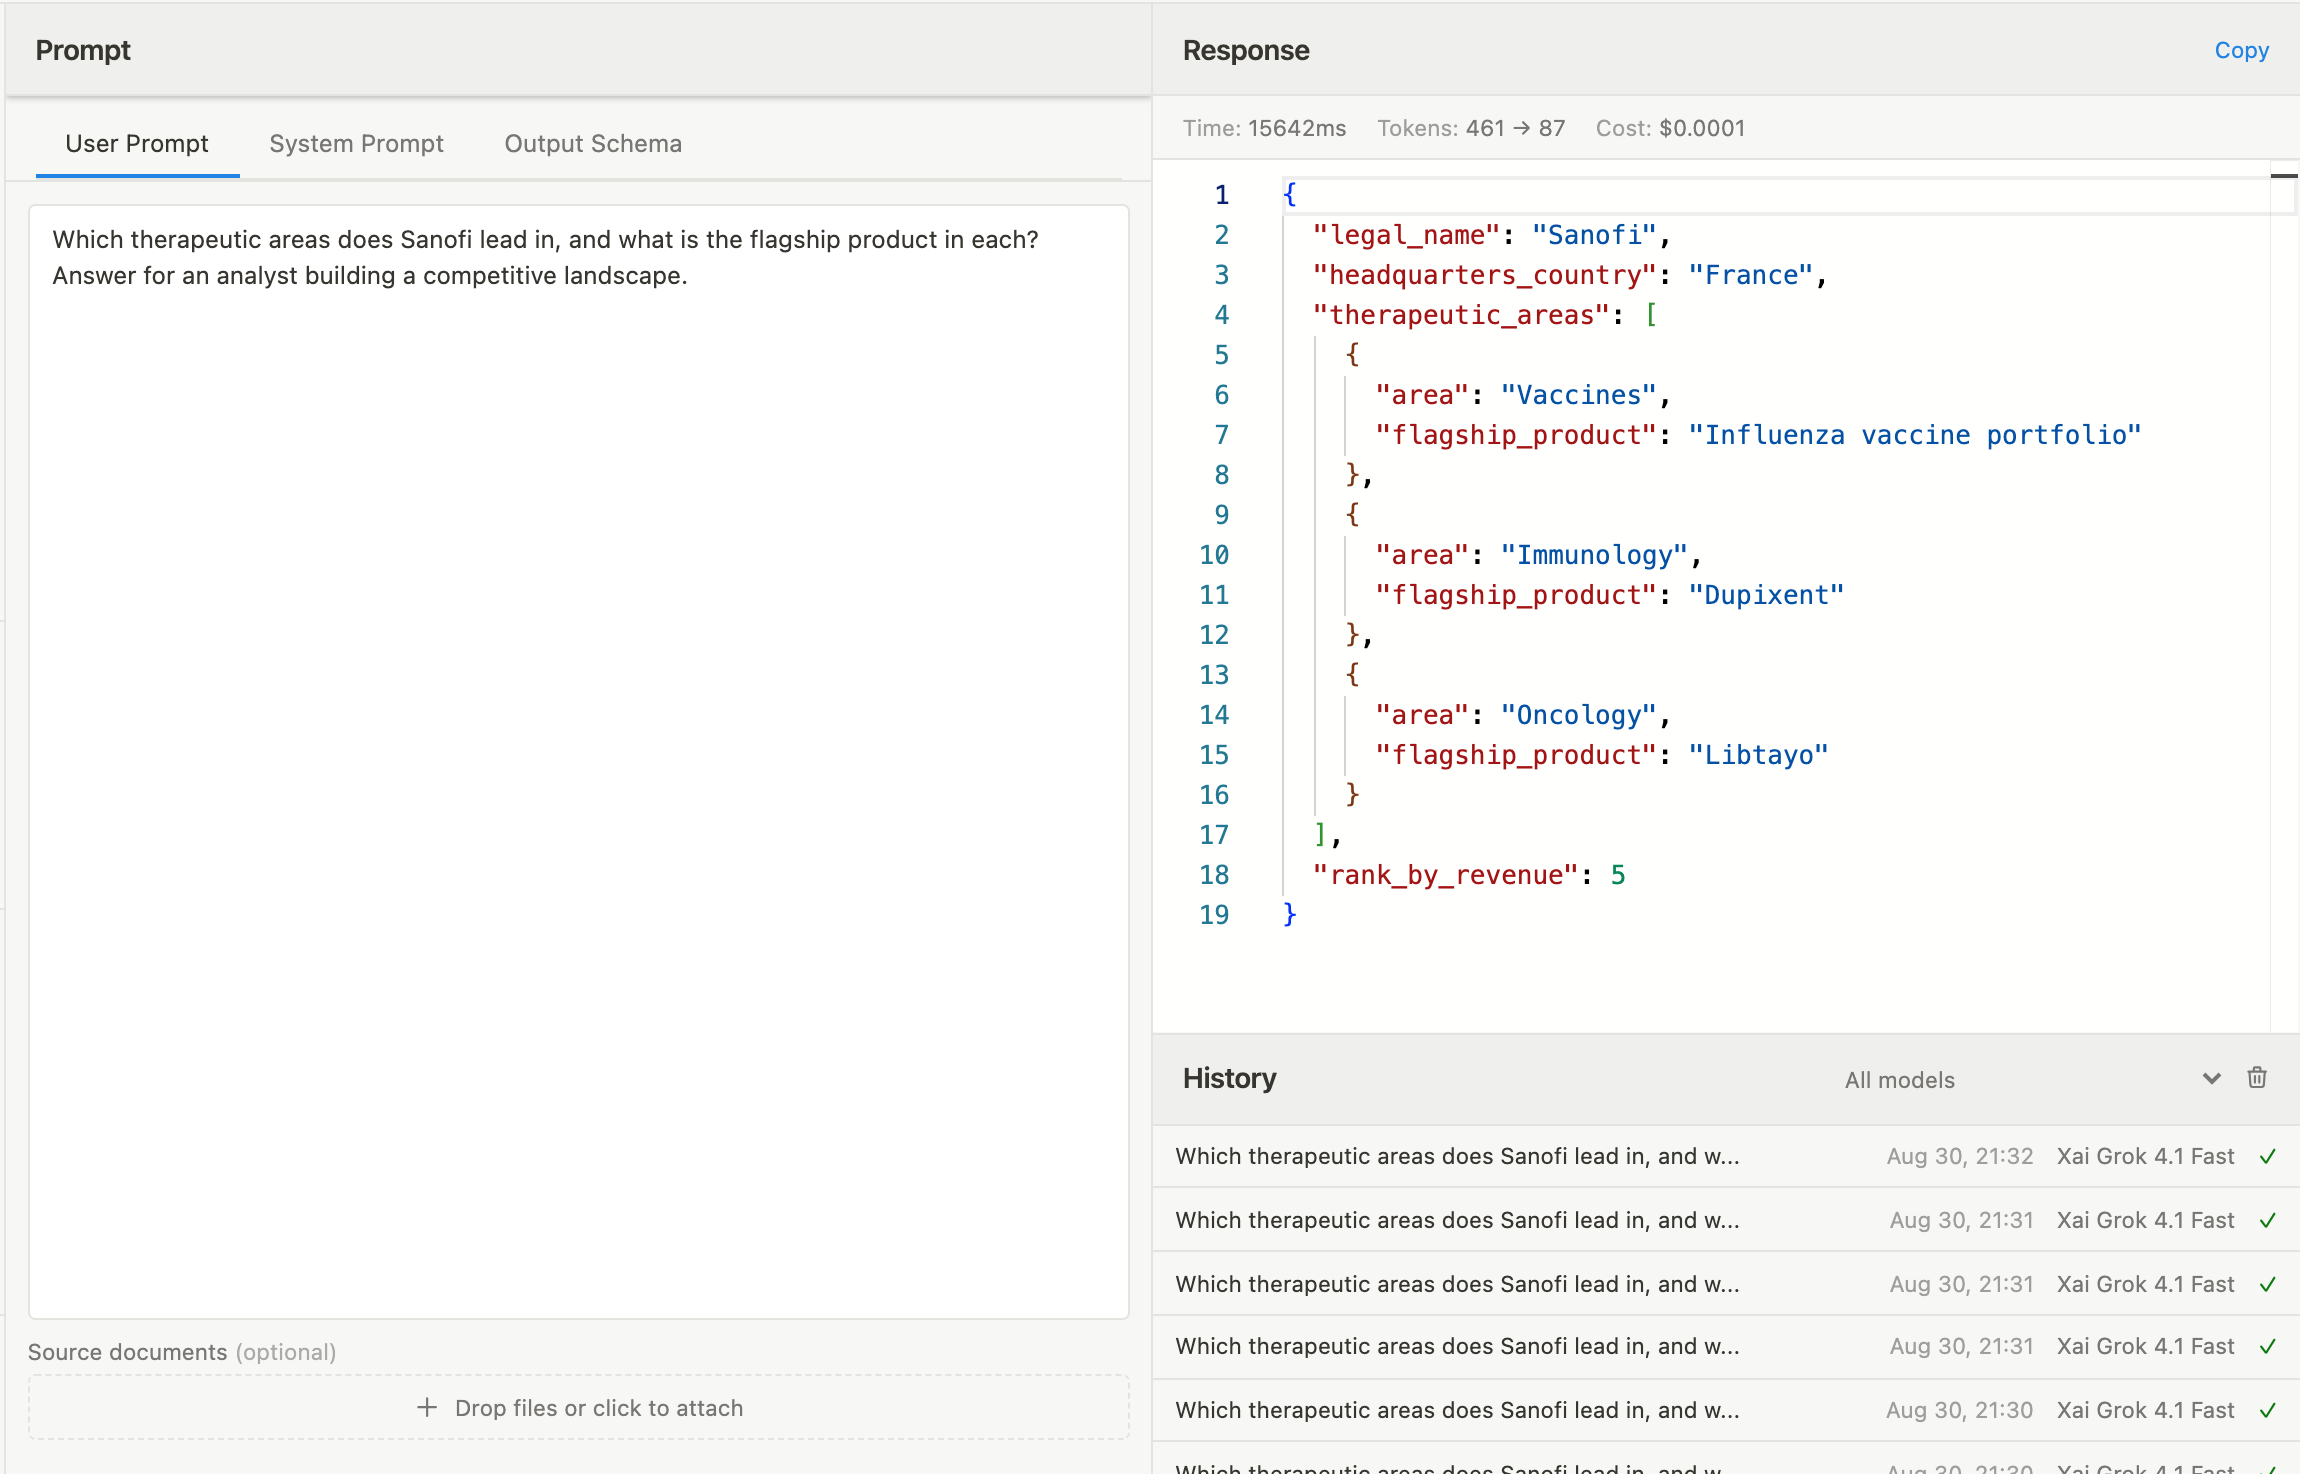The height and width of the screenshot is (1474, 2300).
Task: Switch to the System Prompt tab
Action: point(356,143)
